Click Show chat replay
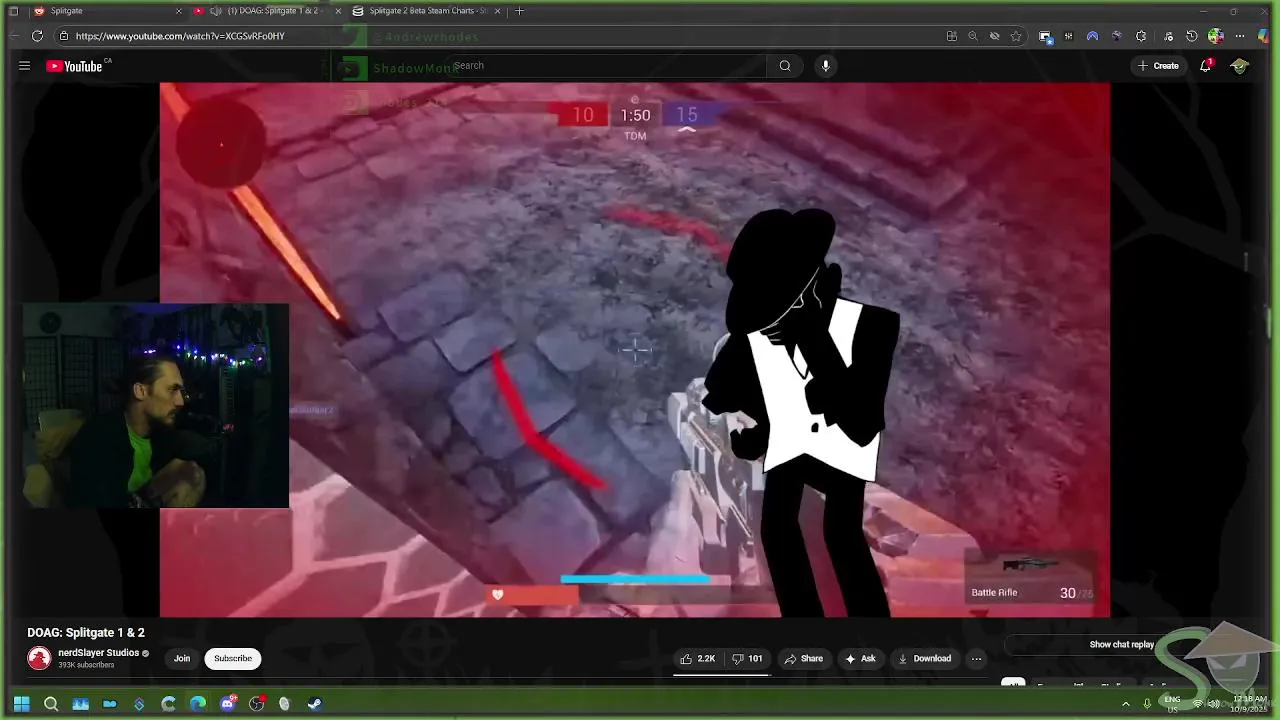Screen dimensions: 1280x720 1121,645
